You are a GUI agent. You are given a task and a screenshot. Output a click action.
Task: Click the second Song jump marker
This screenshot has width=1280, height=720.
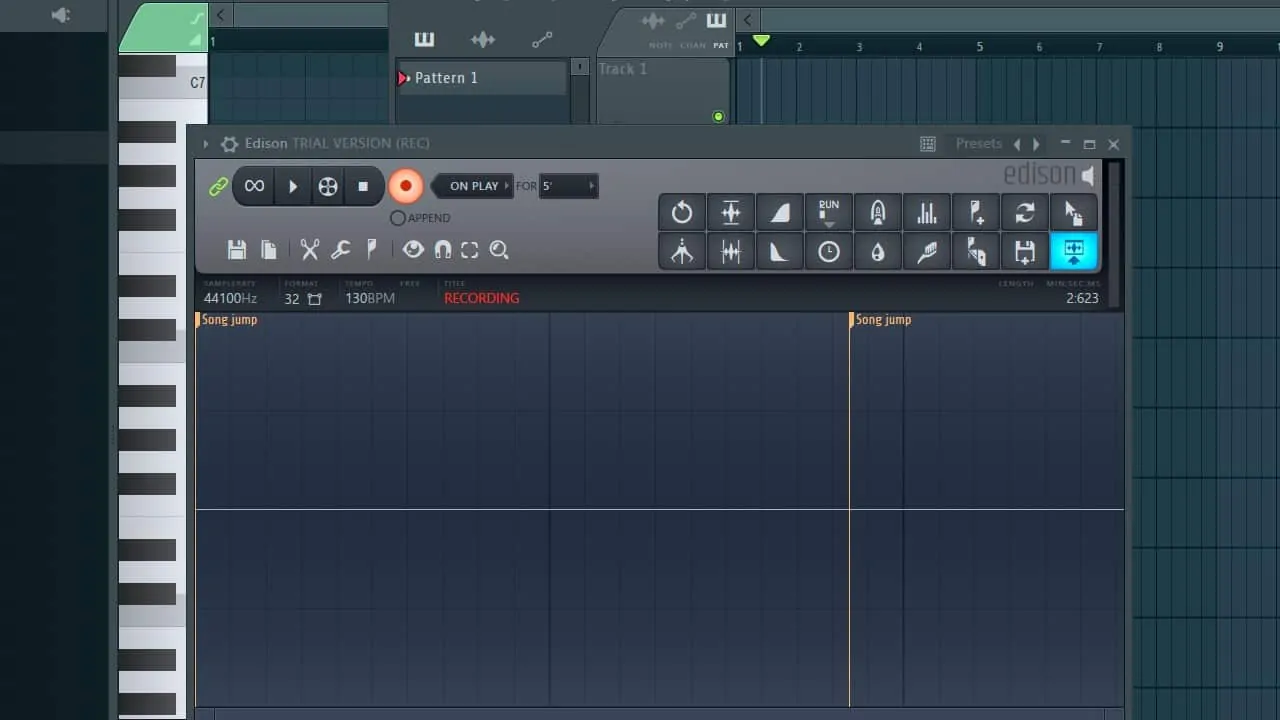tap(882, 320)
